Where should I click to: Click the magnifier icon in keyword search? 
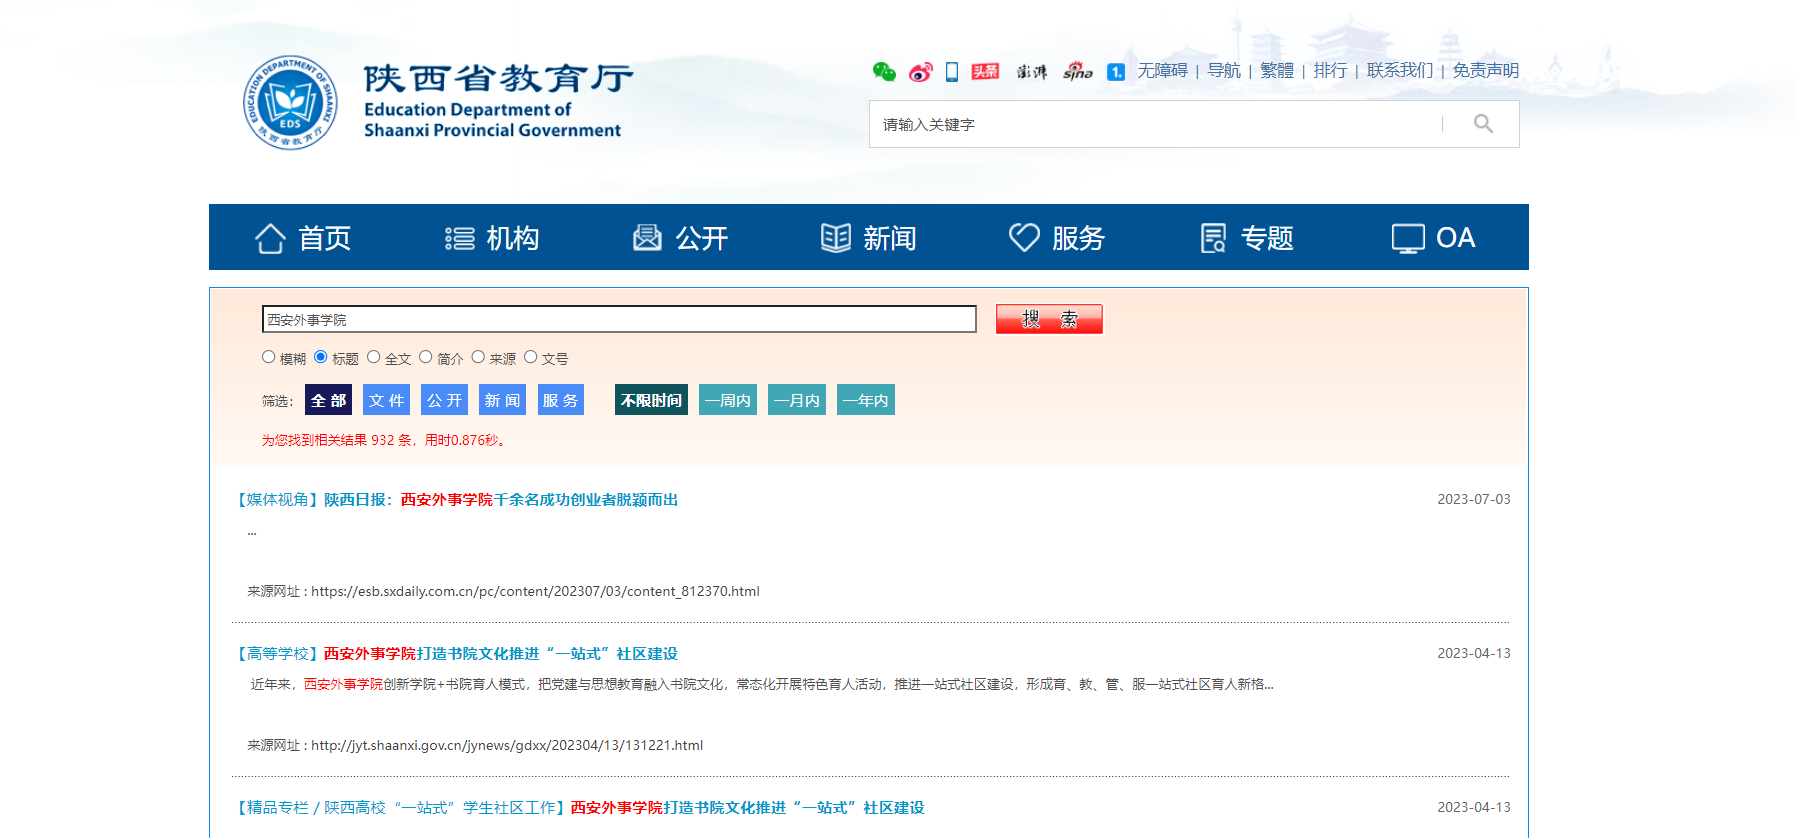[1483, 124]
